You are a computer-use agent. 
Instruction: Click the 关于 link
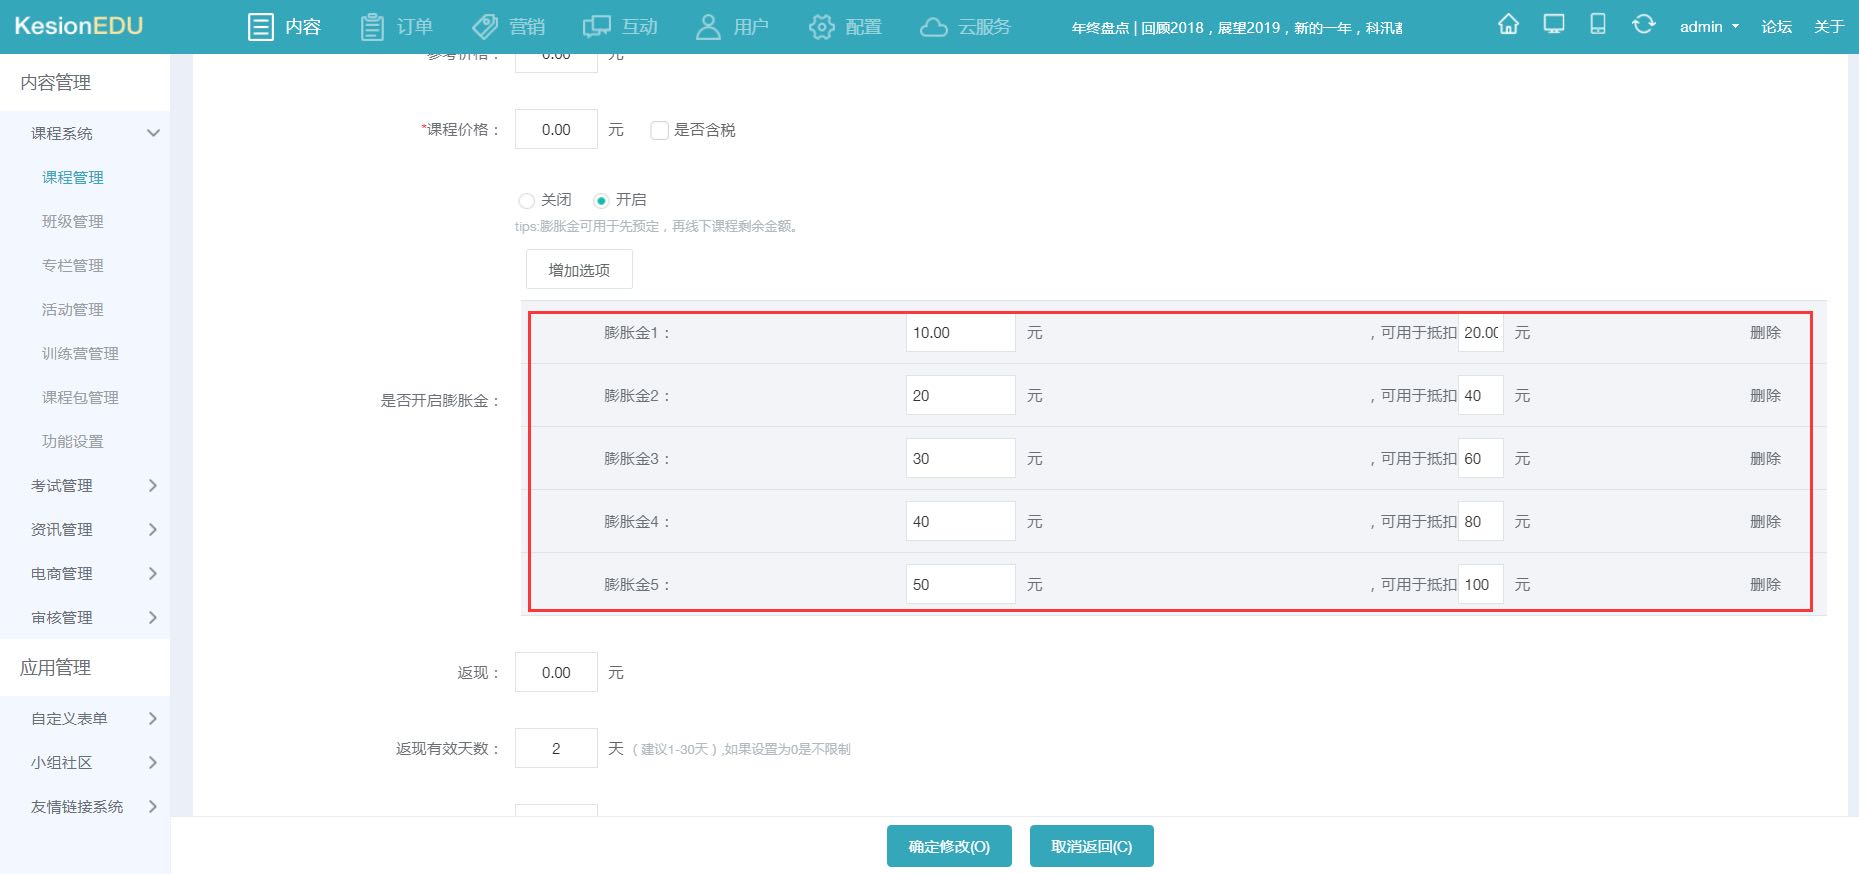(1829, 27)
